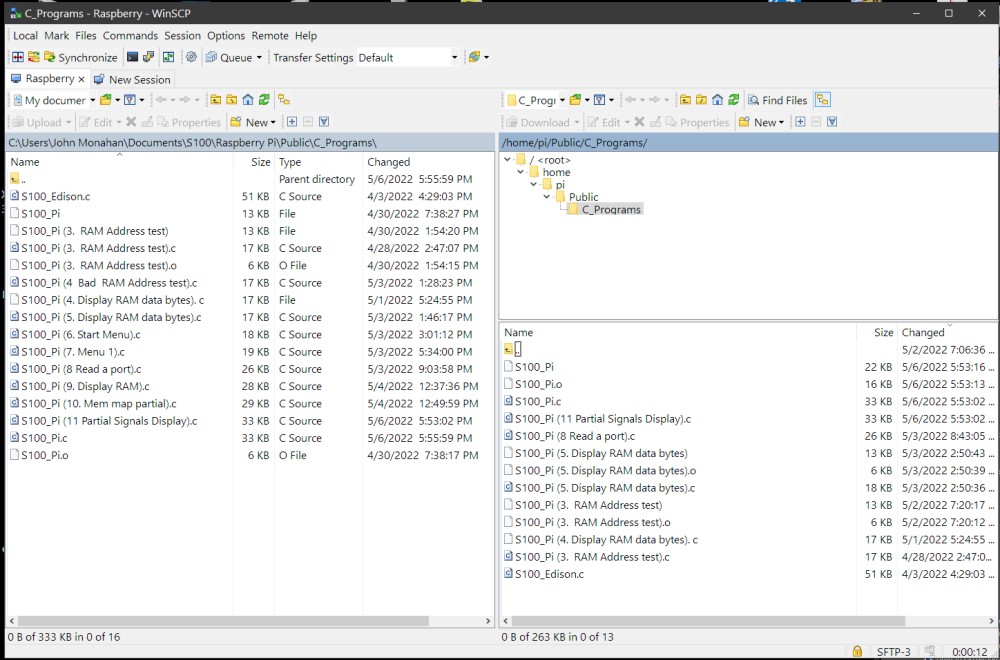Image resolution: width=1000 pixels, height=660 pixels.
Task: Sort local files by Type column
Action: point(318,162)
